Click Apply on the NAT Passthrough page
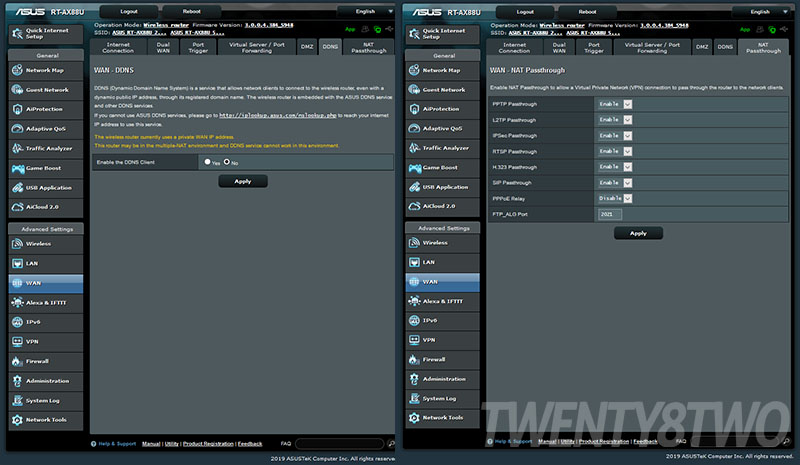Screen dimensions: 800x465 pos(638,233)
